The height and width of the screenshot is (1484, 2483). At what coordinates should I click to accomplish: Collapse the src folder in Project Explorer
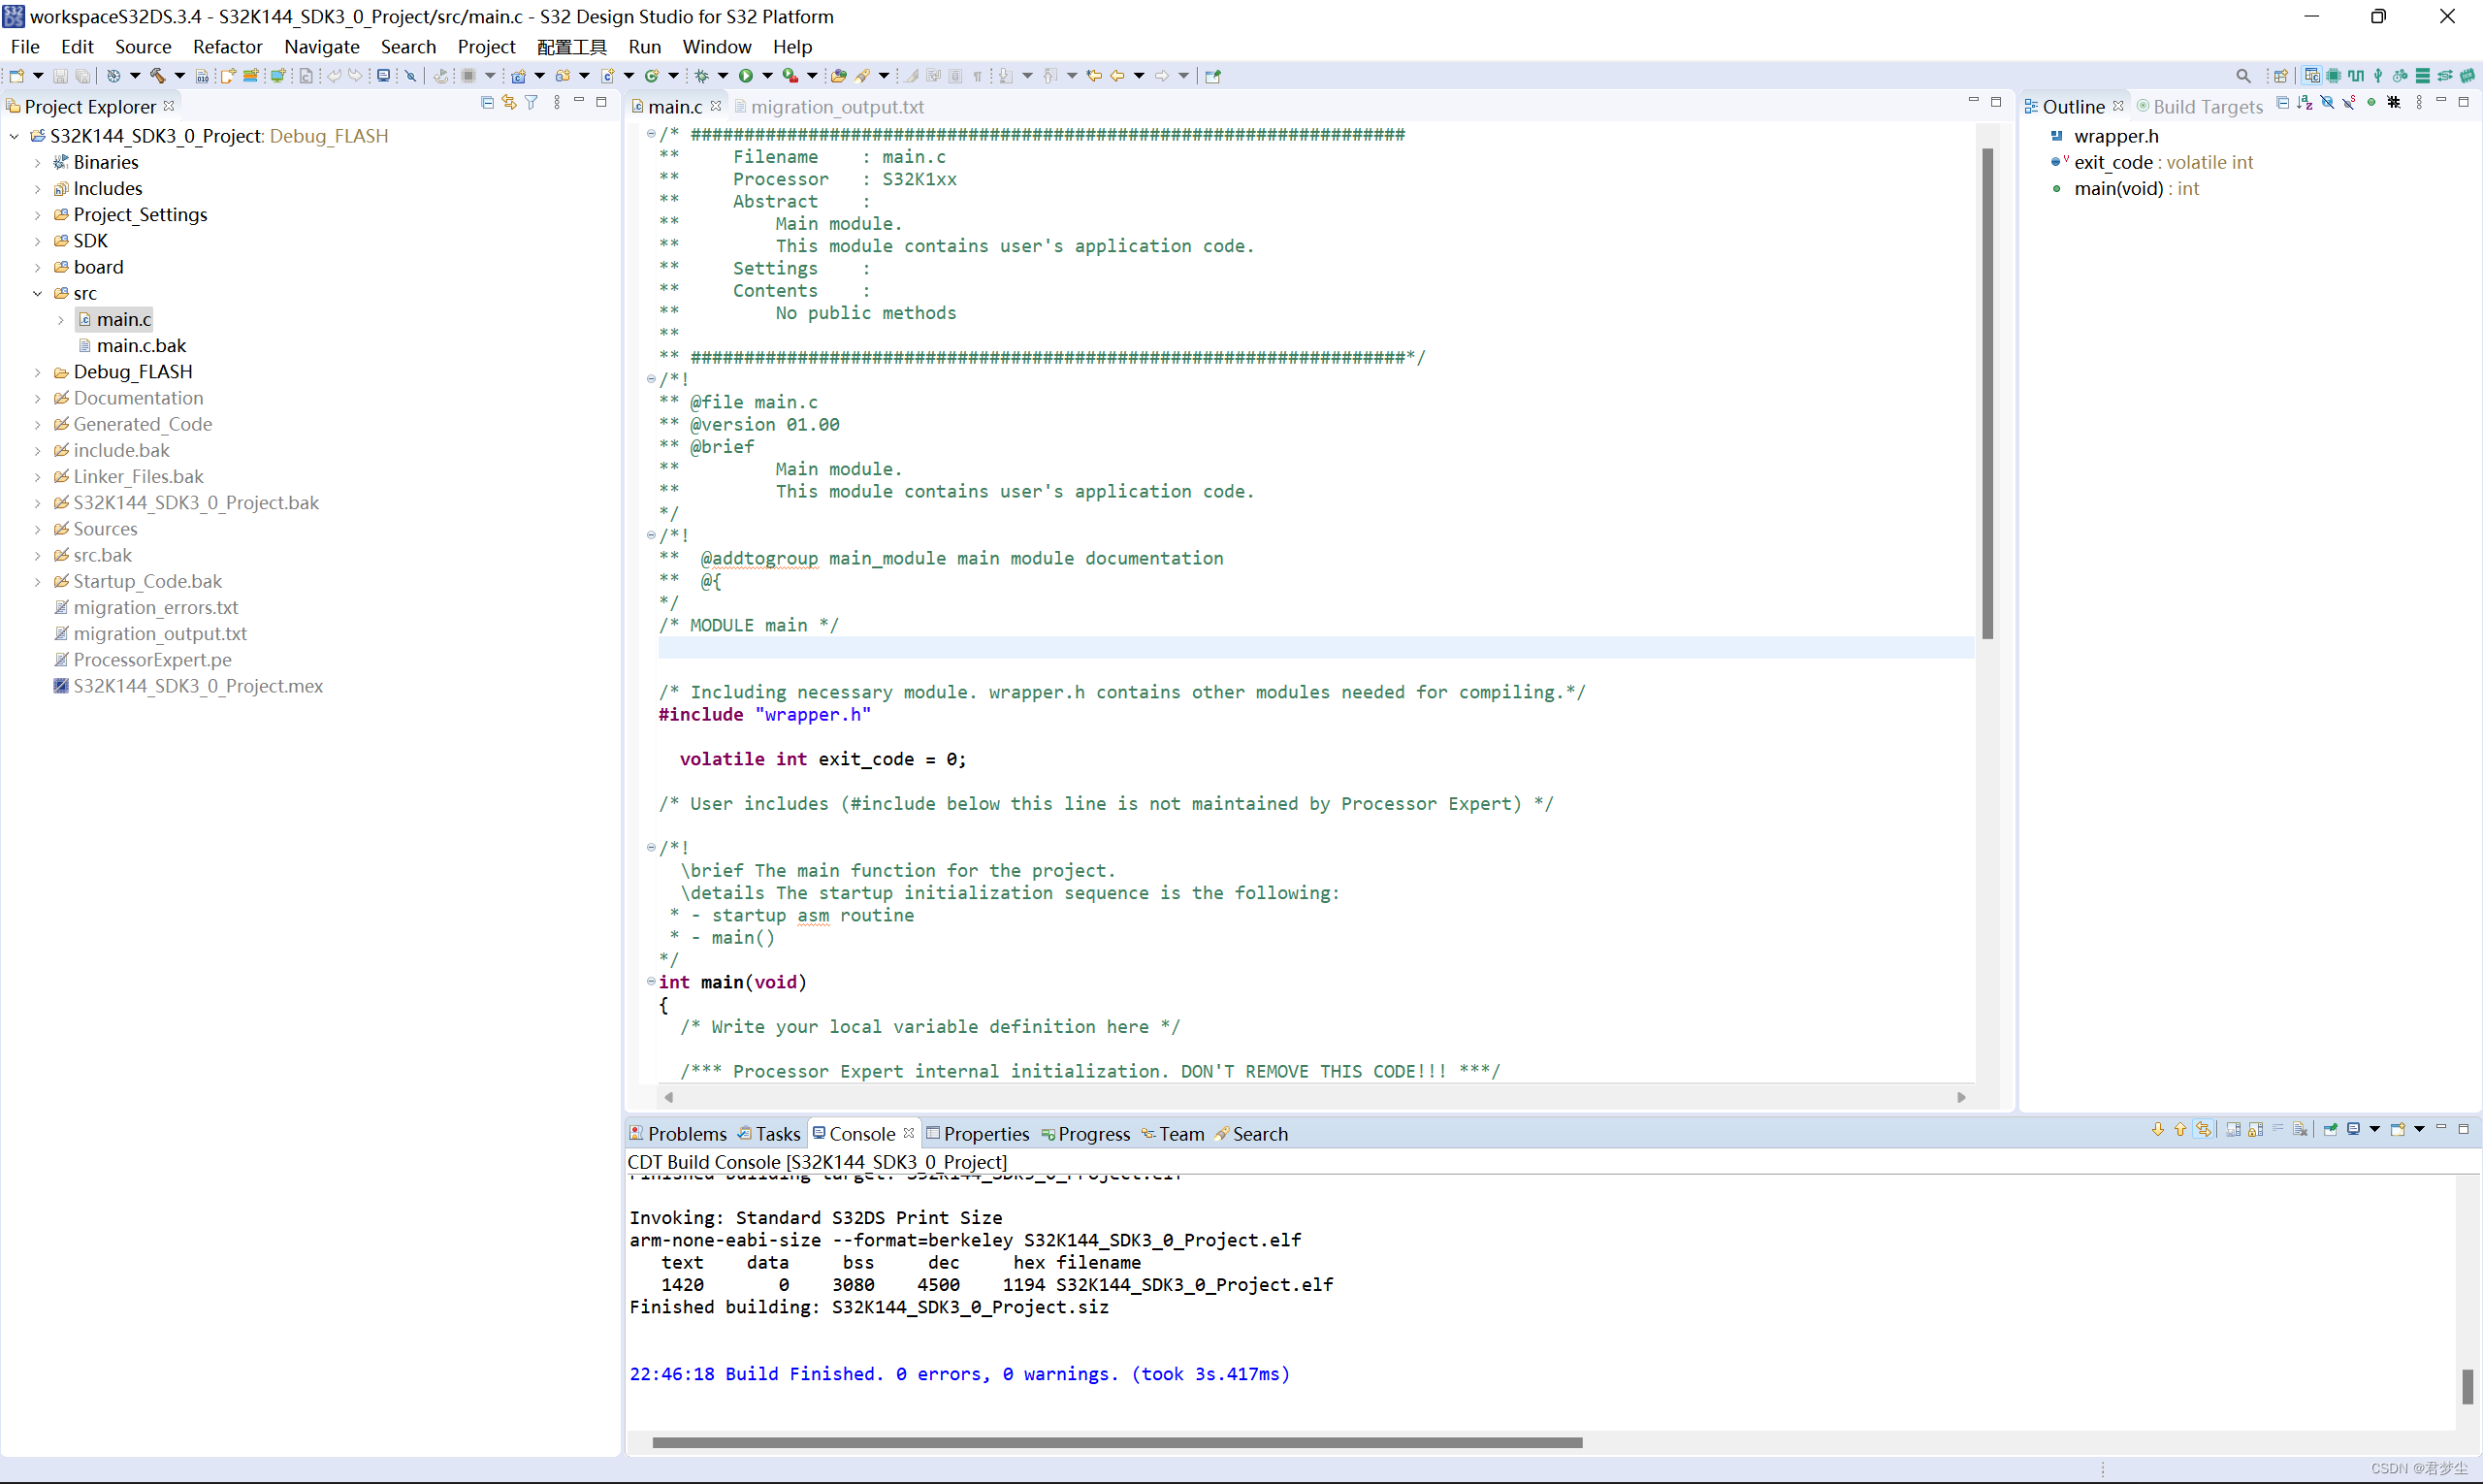[x=39, y=293]
